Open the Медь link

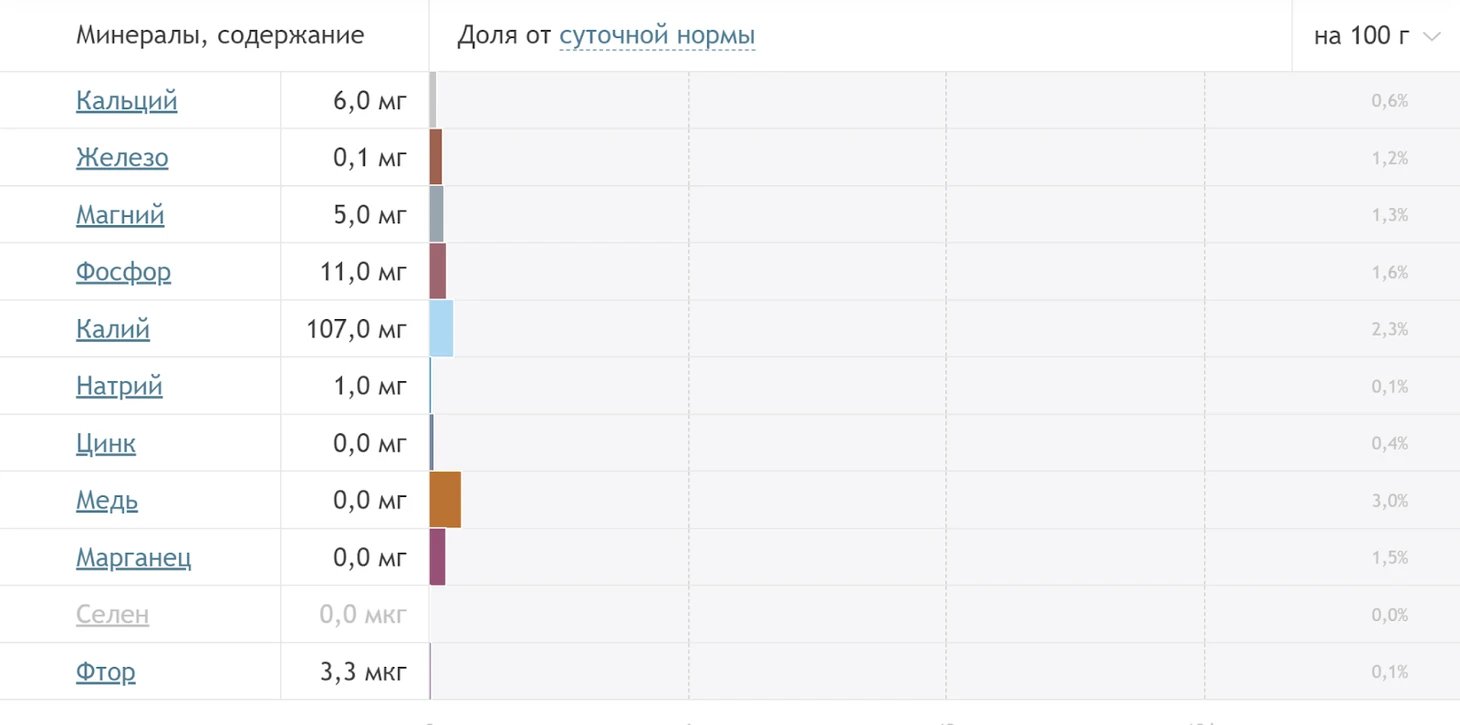click(x=107, y=500)
